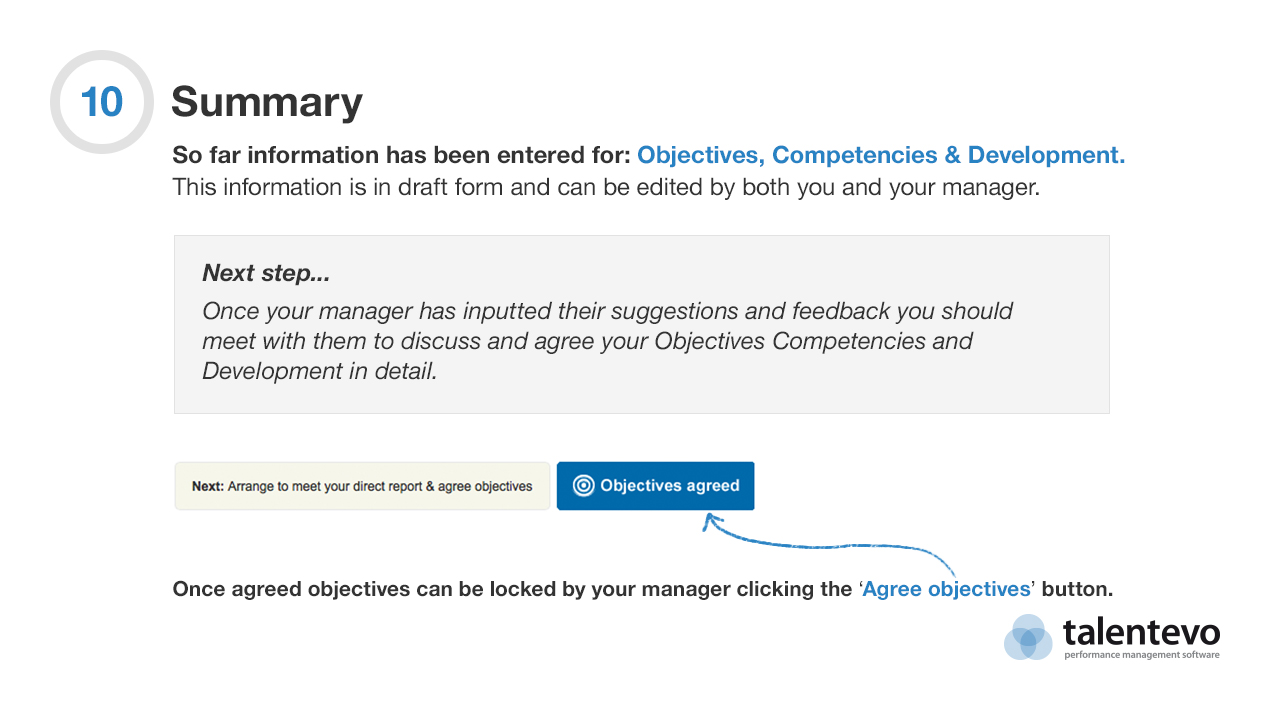Click the Next: Arrange to meet note box
The height and width of the screenshot is (720, 1280).
tap(362, 486)
